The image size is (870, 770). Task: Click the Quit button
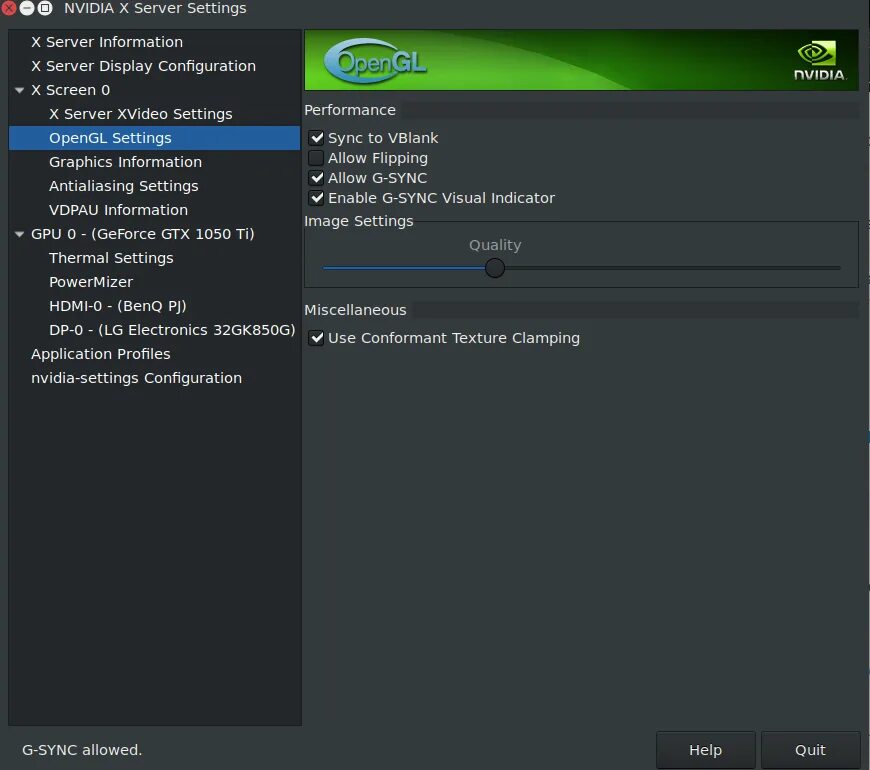tap(810, 750)
